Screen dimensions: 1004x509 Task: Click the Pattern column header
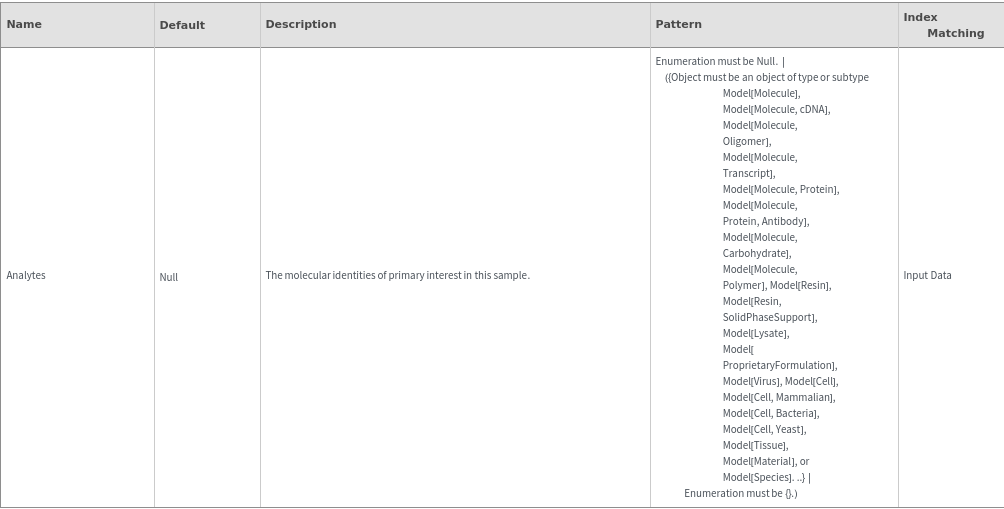tap(679, 24)
